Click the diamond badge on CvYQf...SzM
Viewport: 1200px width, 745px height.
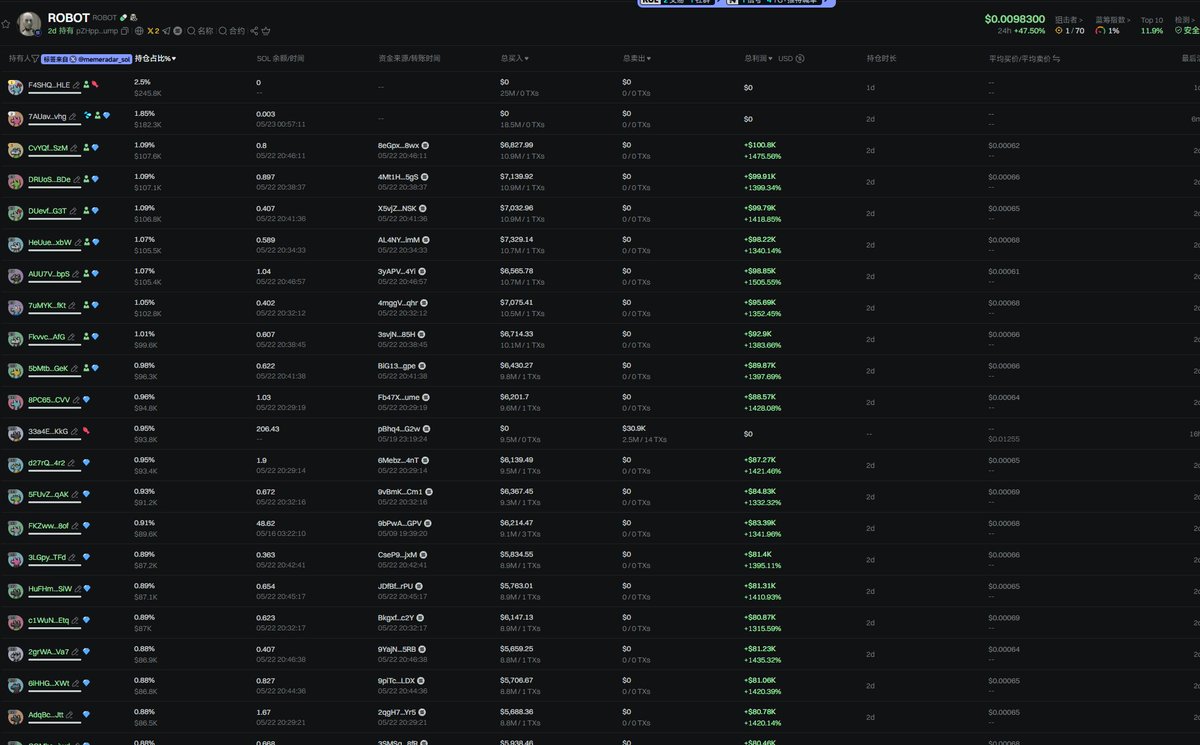point(95,148)
